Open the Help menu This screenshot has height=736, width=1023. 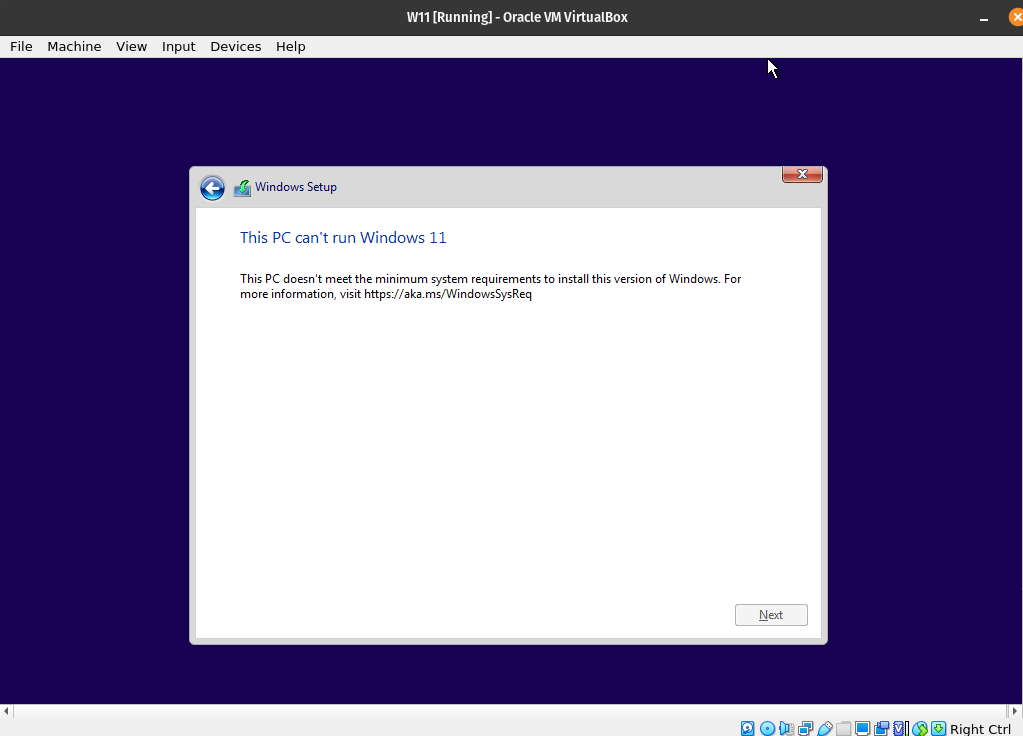pyautogui.click(x=290, y=46)
